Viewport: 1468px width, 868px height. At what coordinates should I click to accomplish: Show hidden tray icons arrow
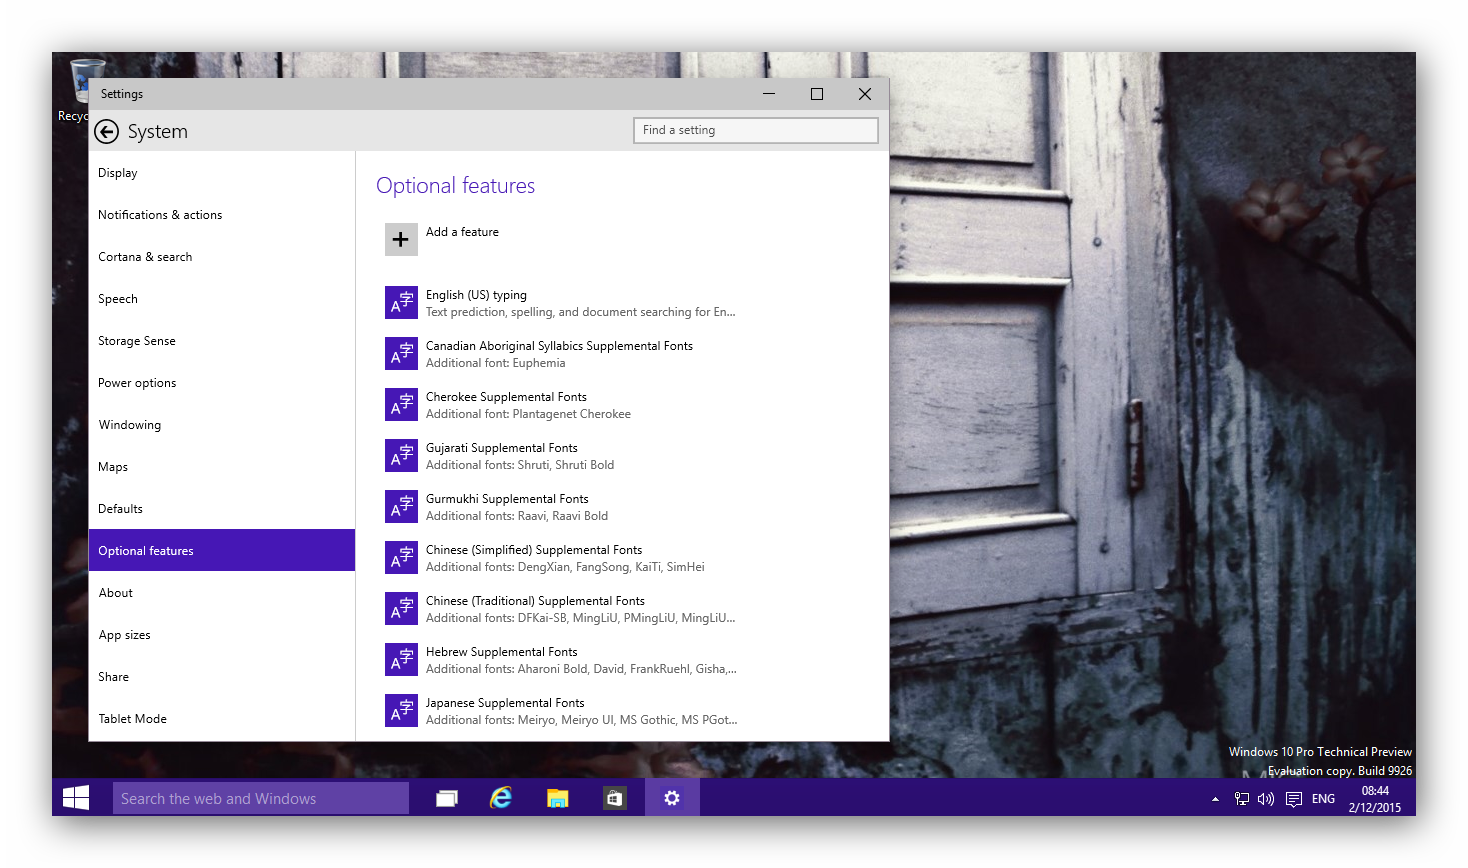1215,799
